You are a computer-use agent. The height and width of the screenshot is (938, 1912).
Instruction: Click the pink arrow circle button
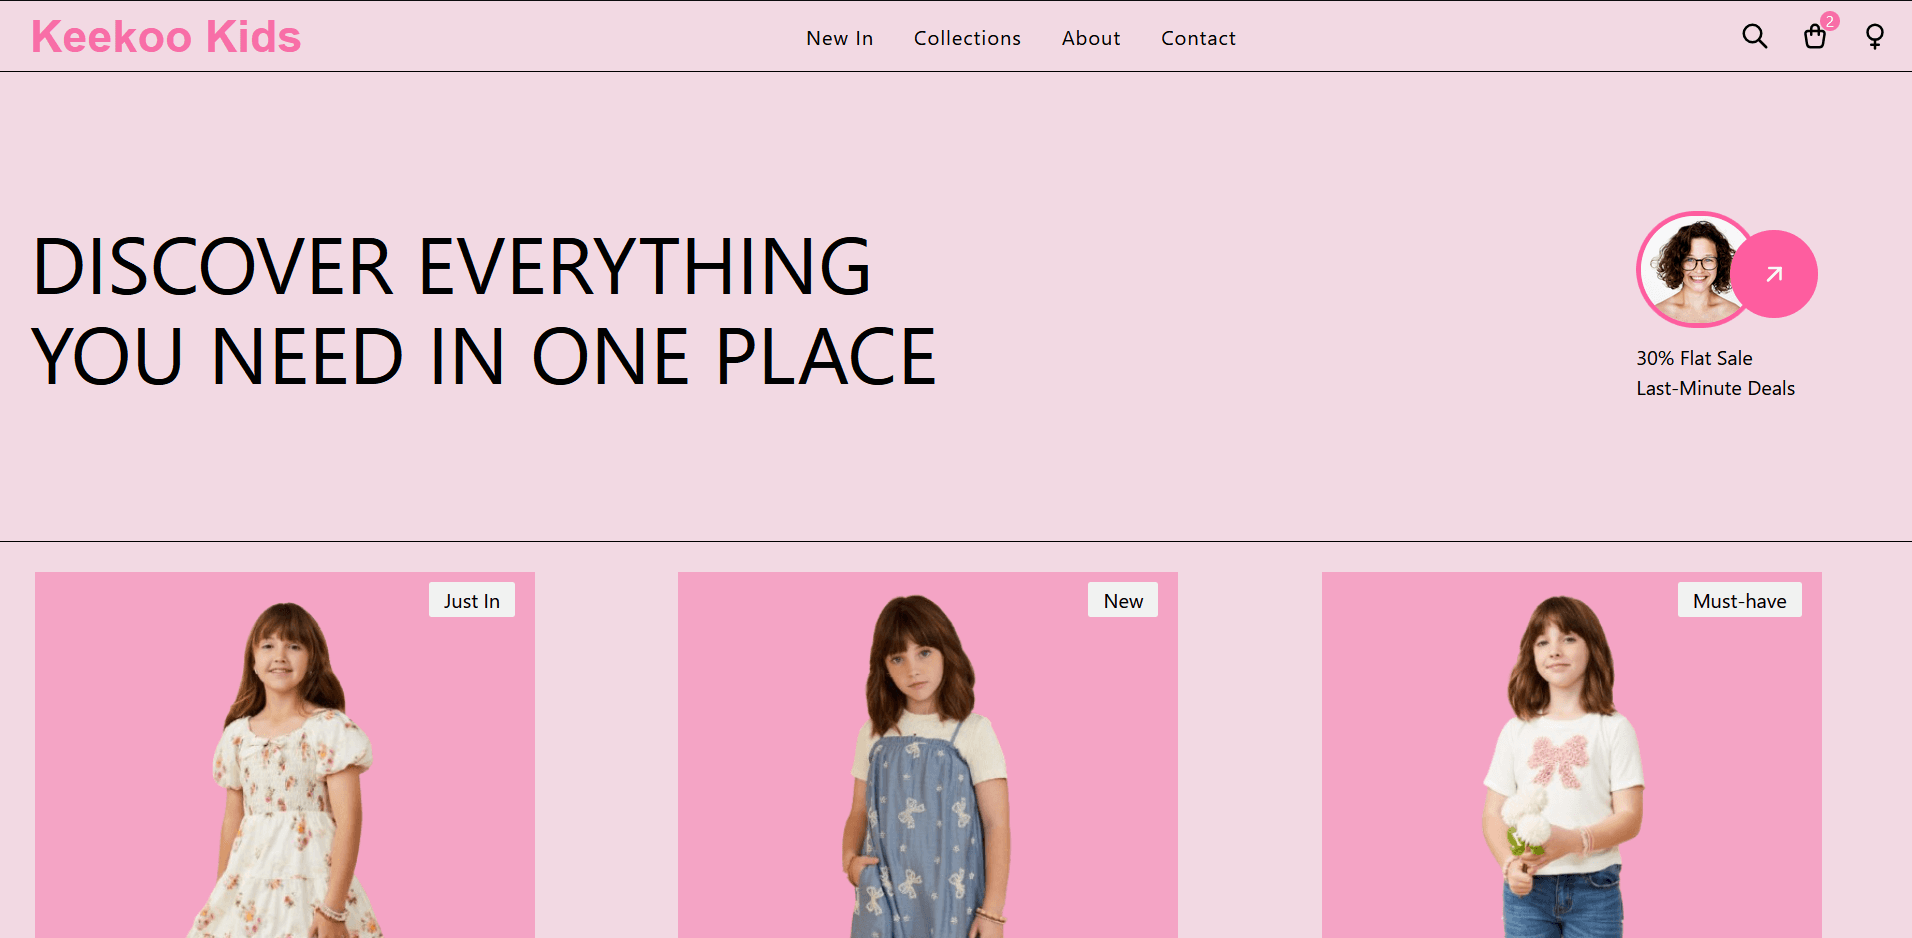(1774, 274)
